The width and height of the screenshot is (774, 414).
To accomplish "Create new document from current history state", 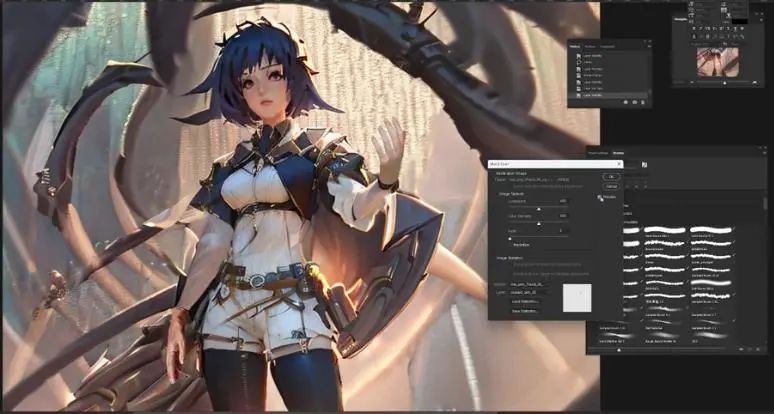I will click(x=626, y=102).
